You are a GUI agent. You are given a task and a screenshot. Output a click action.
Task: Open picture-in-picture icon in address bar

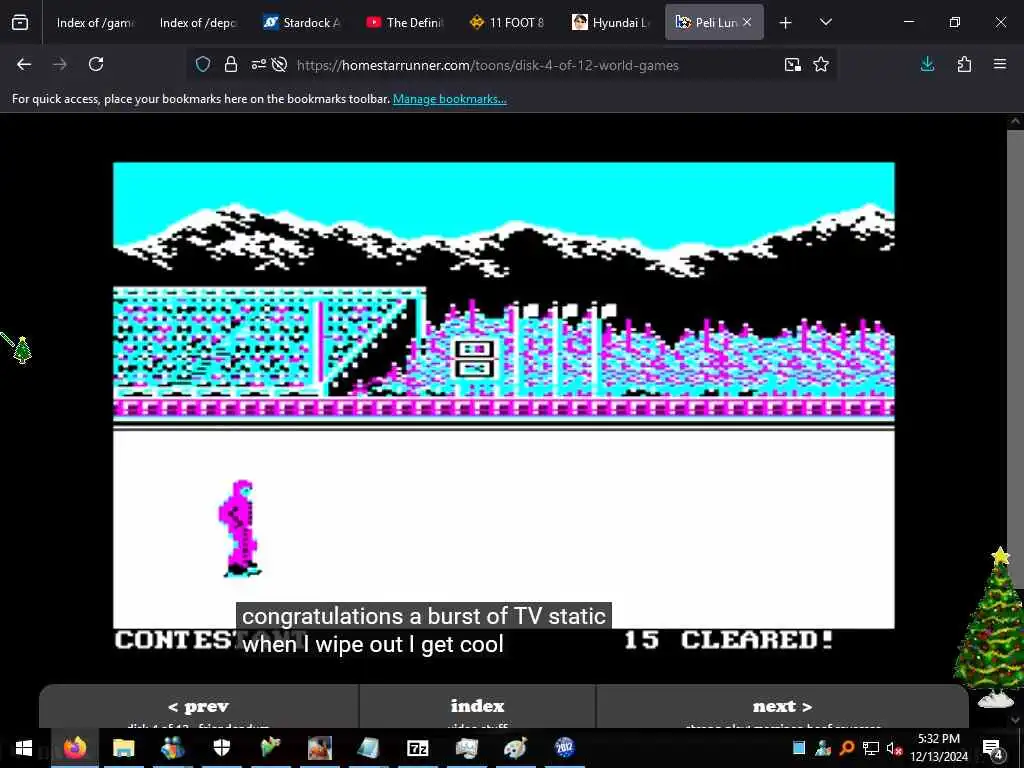pos(793,64)
